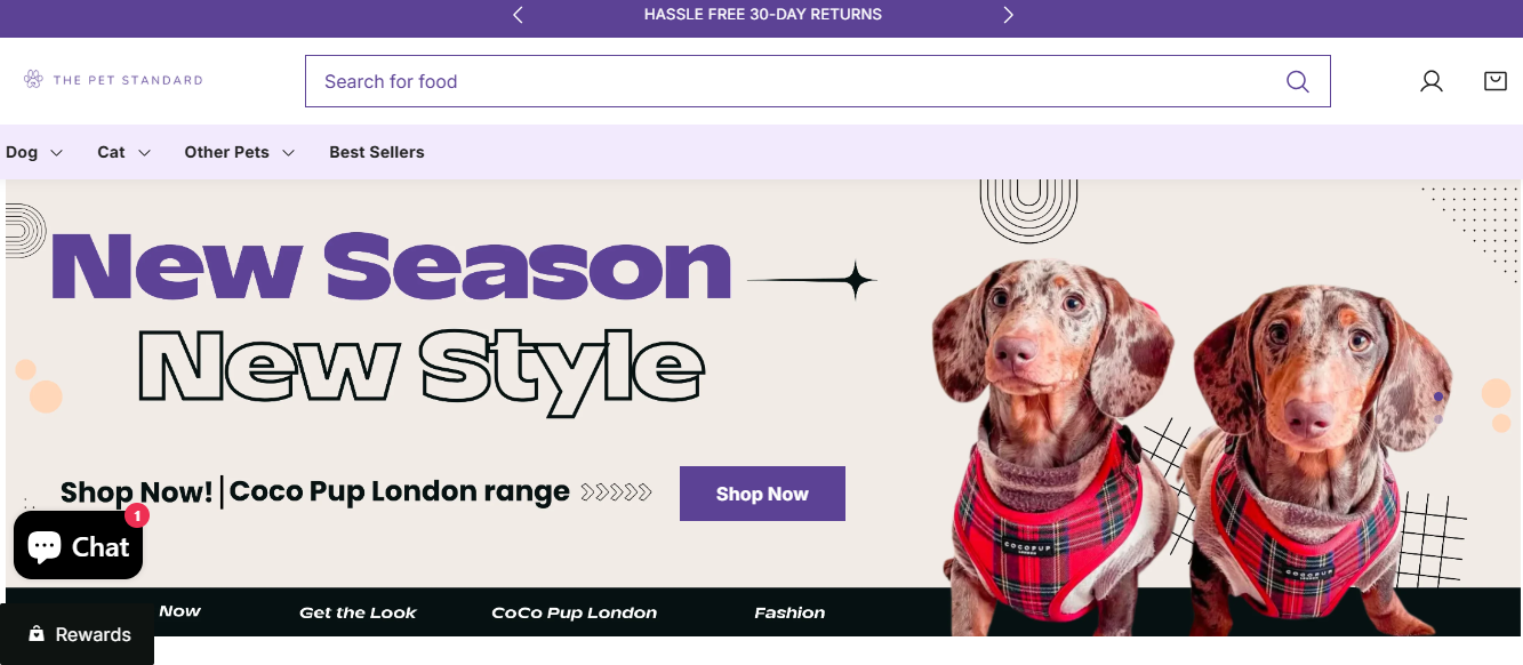Show previous announcement with left arrow

click(518, 14)
